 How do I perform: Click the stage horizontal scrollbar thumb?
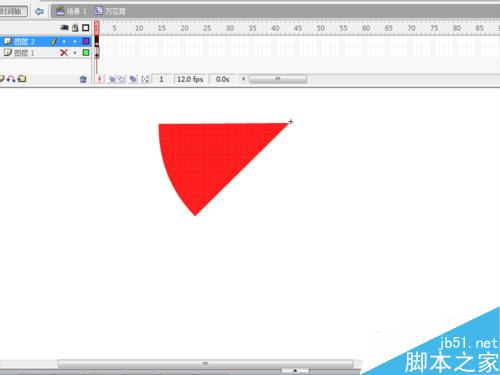206,364
